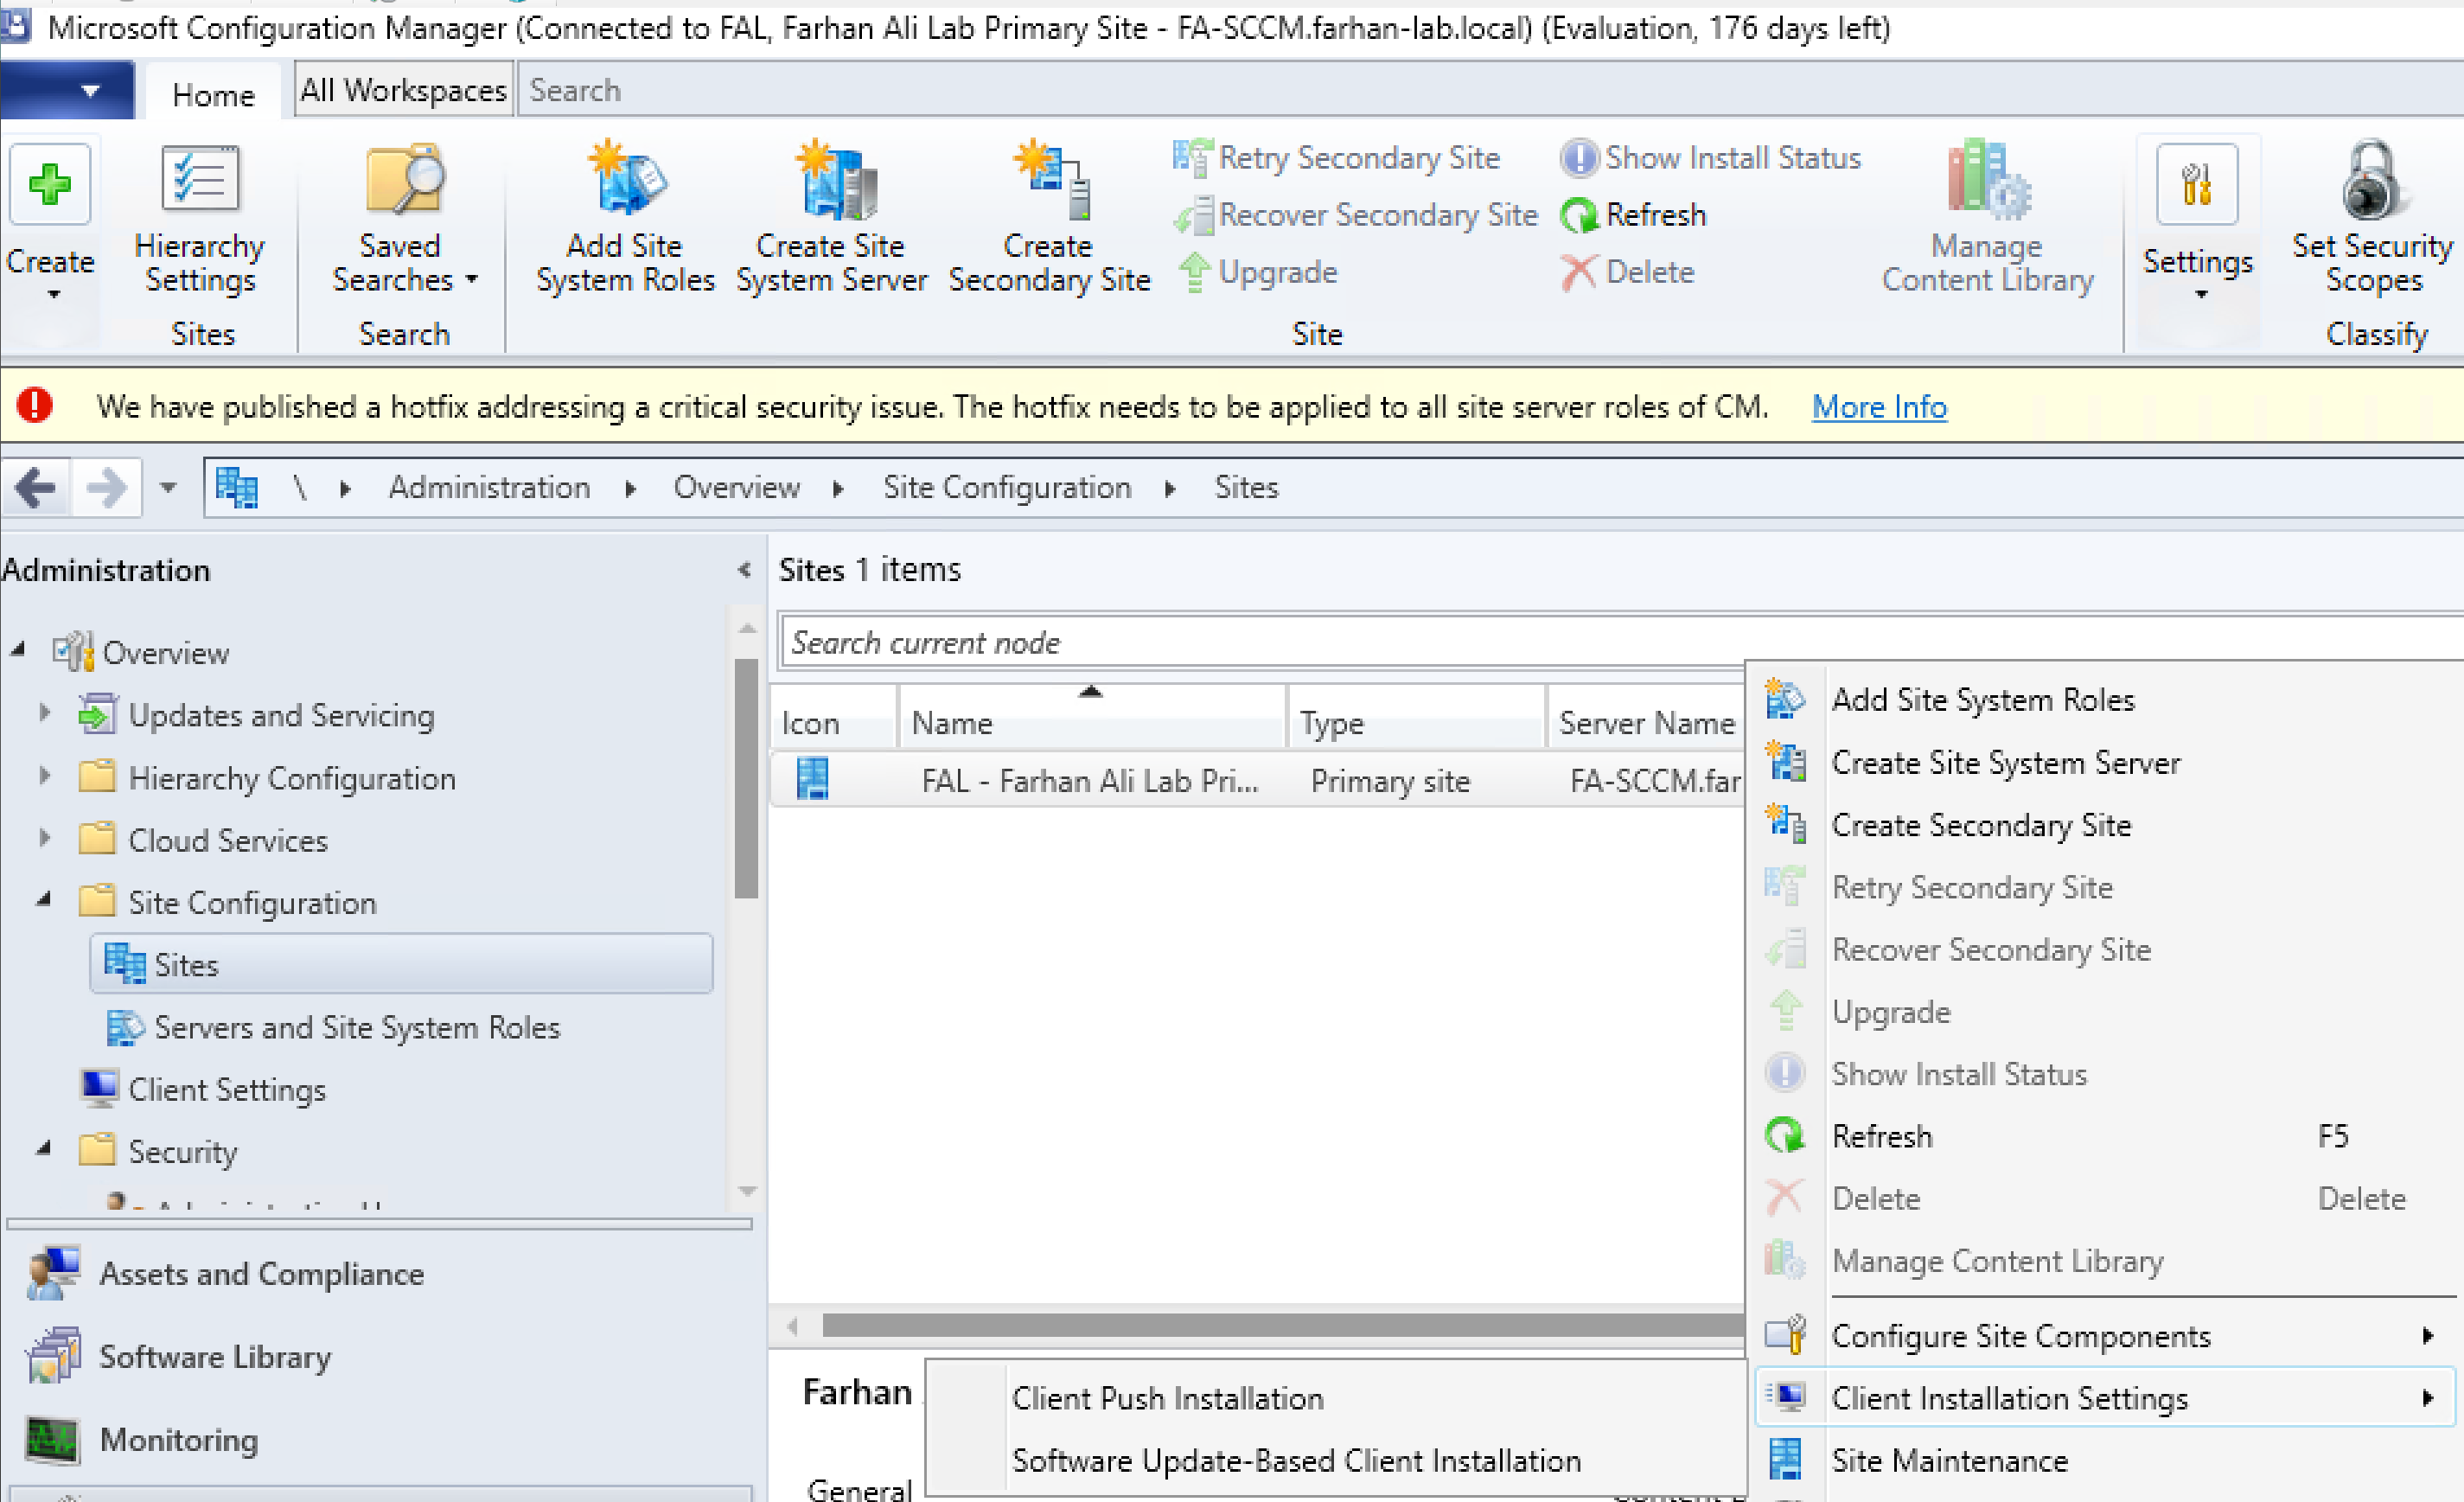This screenshot has width=2464, height=1502.
Task: Collapse the Site Configuration folder
Action: point(44,900)
